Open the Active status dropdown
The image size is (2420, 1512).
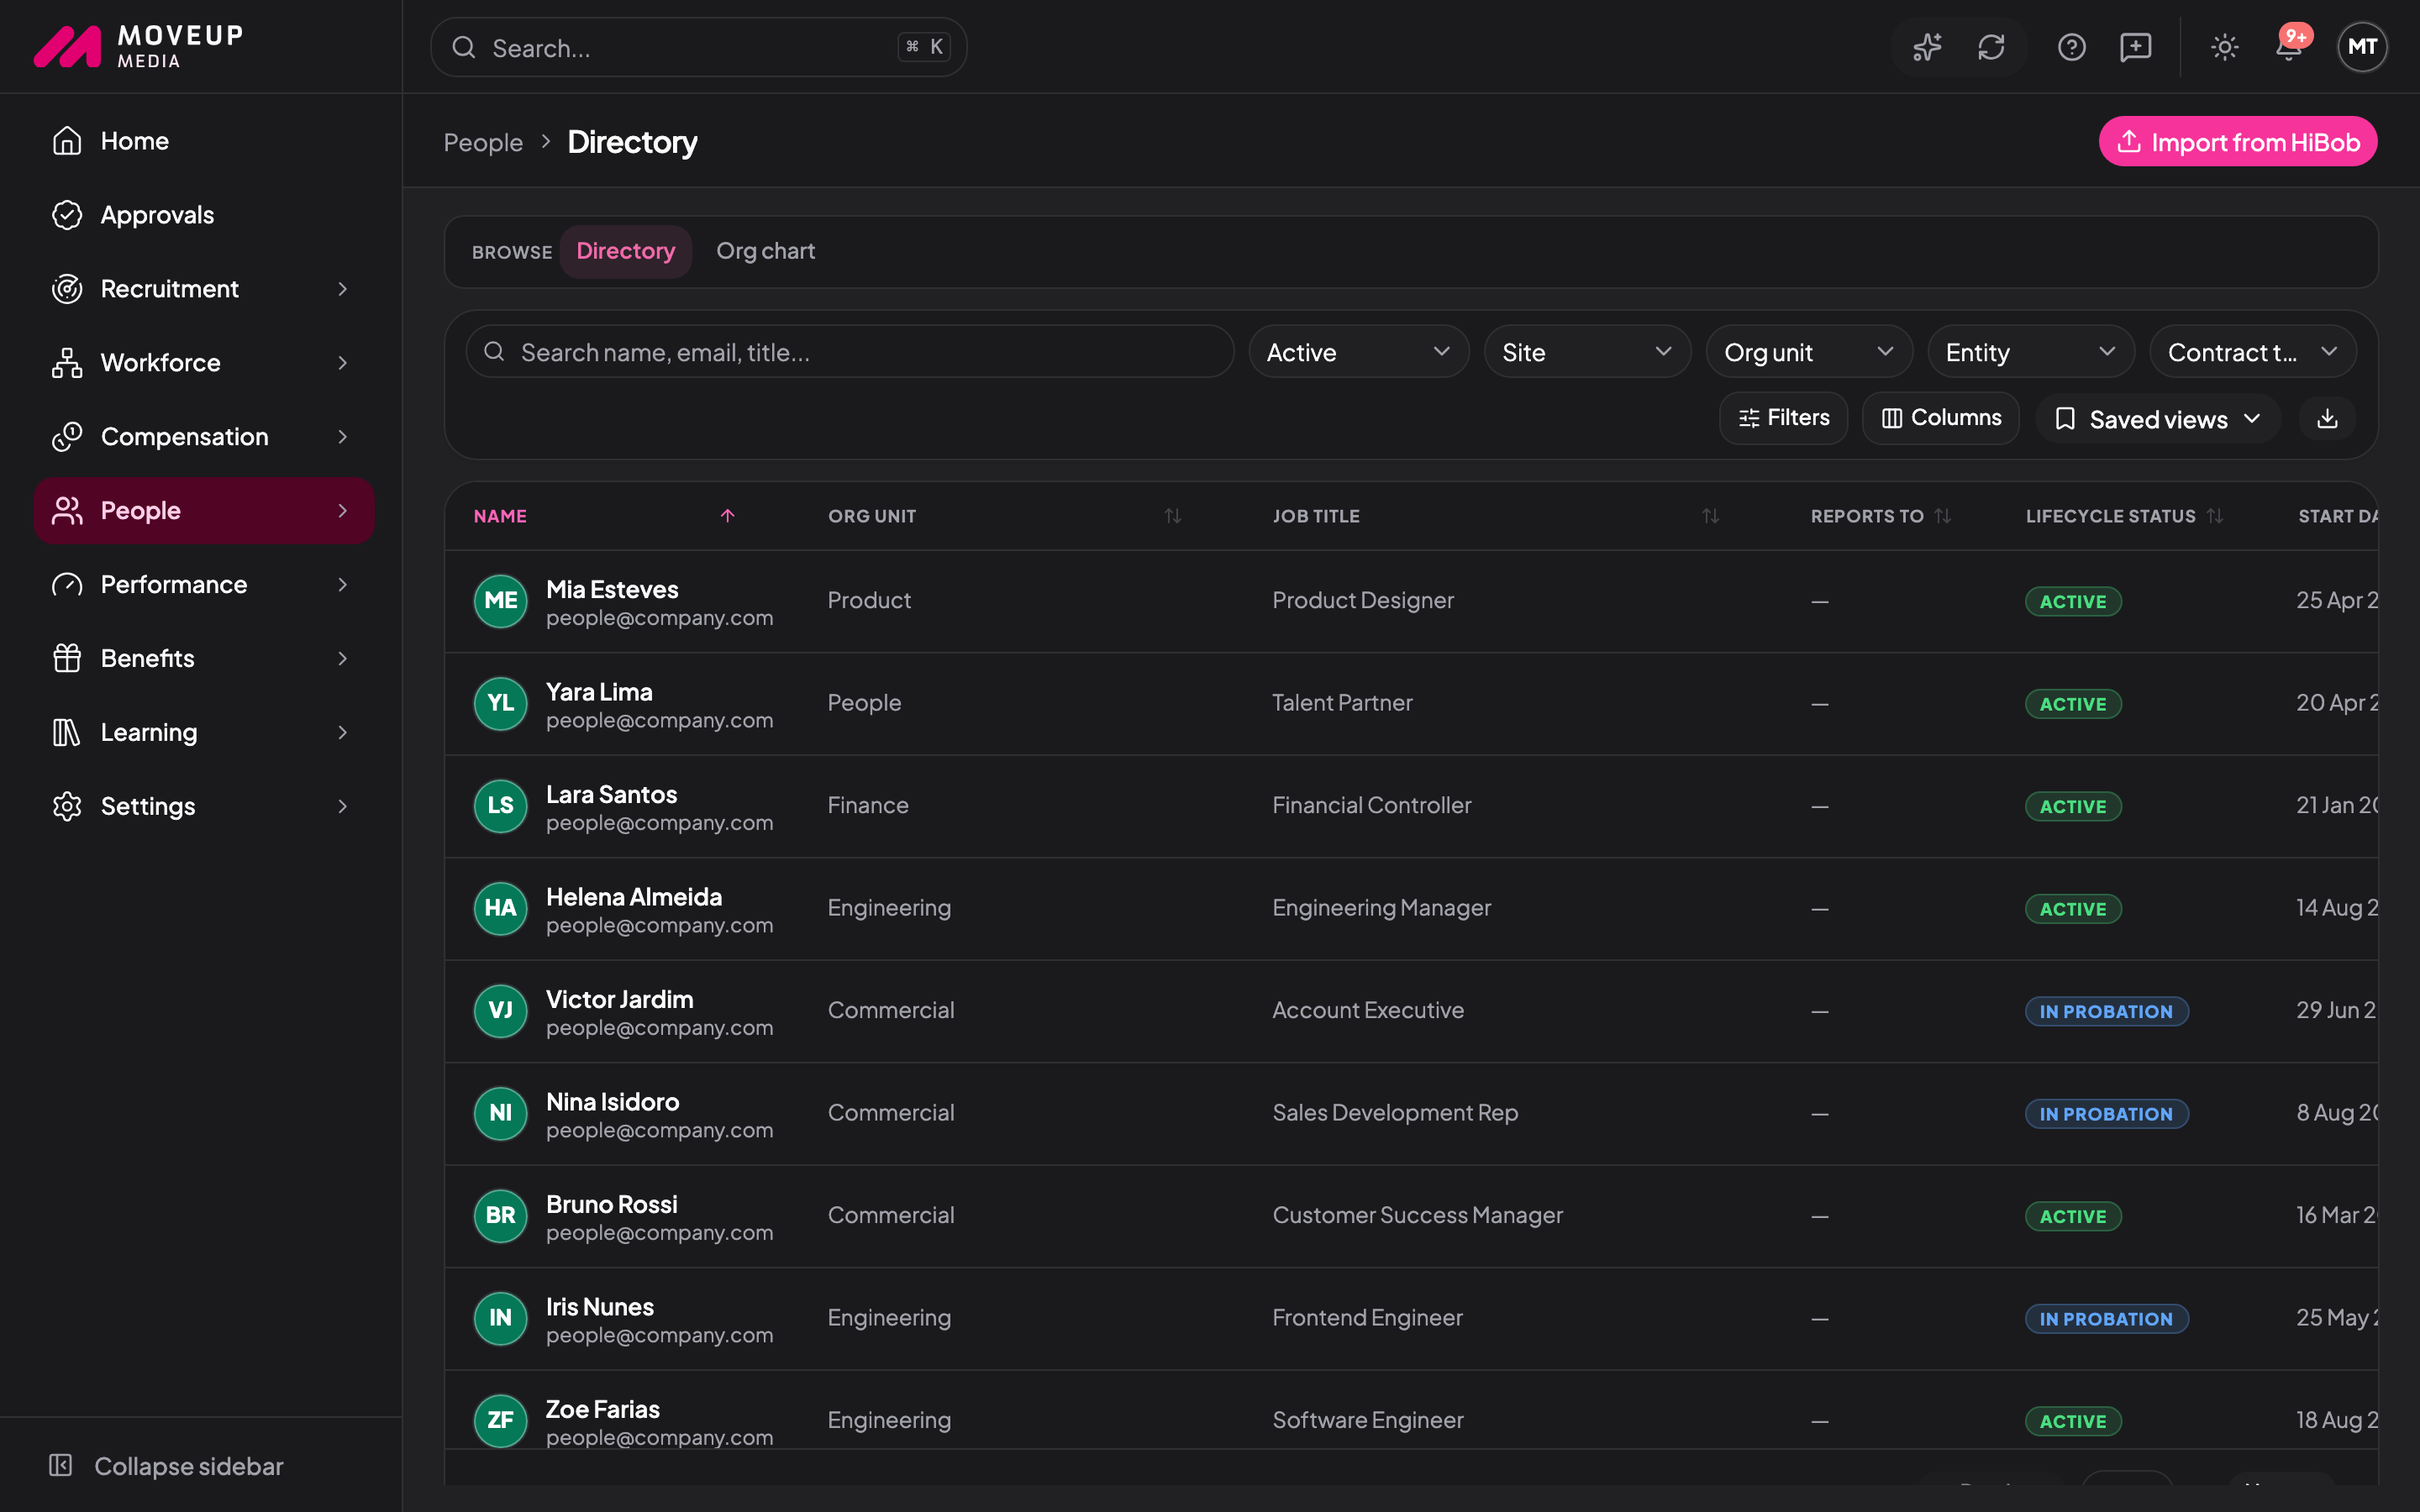coord(1358,352)
